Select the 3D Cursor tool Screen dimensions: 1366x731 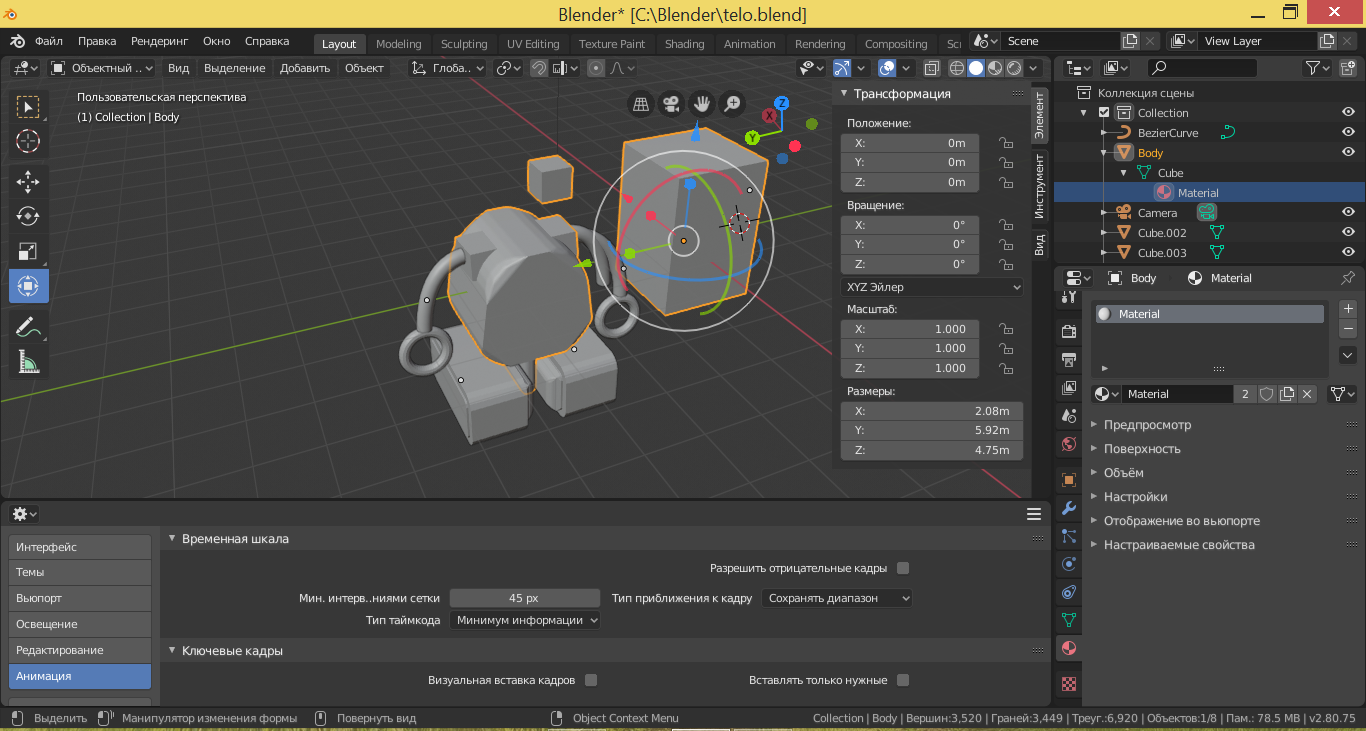pyautogui.click(x=28, y=141)
